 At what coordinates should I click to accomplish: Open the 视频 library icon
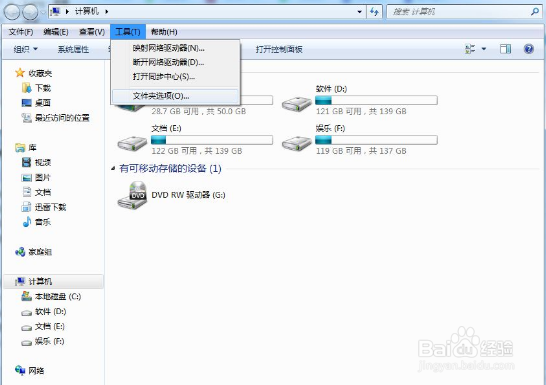coord(26,162)
